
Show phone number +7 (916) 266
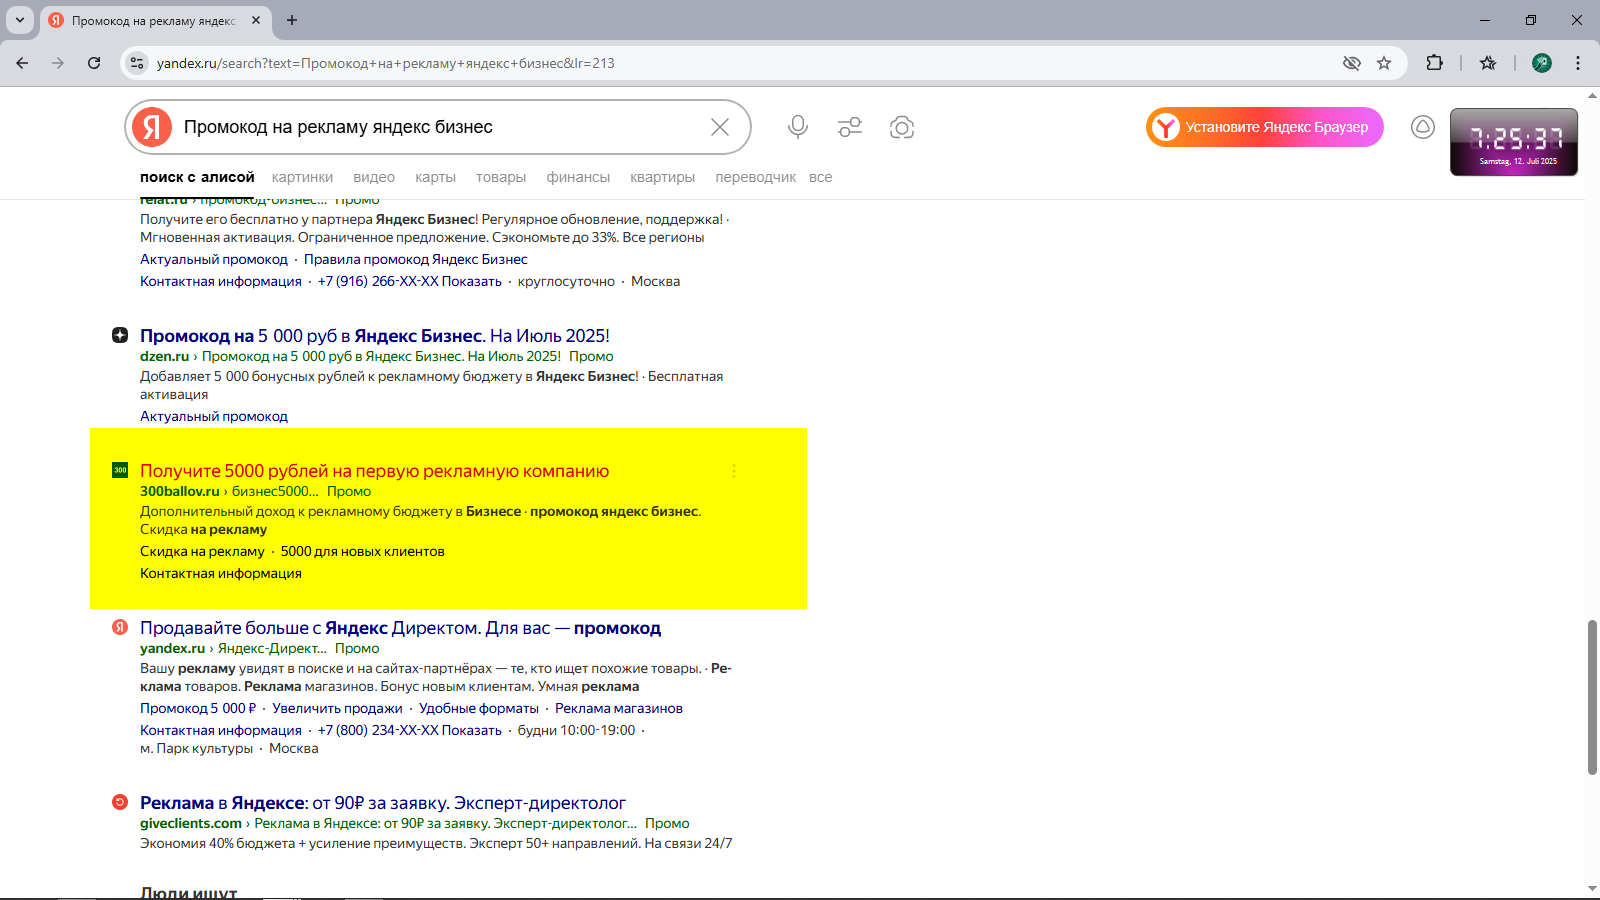(410, 281)
